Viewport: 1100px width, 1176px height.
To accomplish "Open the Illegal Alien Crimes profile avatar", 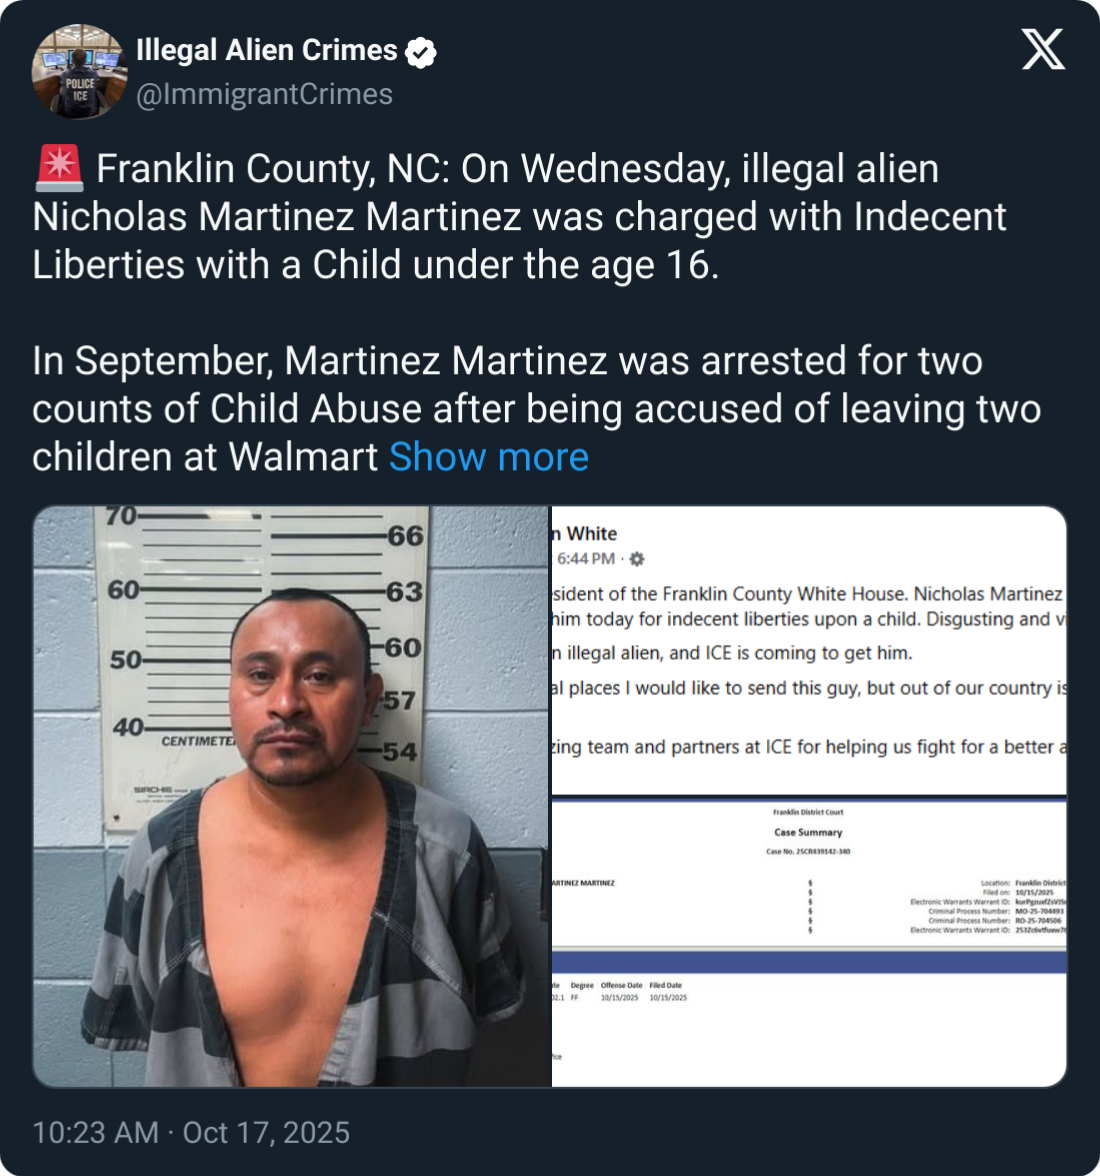I will pyautogui.click(x=79, y=72).
